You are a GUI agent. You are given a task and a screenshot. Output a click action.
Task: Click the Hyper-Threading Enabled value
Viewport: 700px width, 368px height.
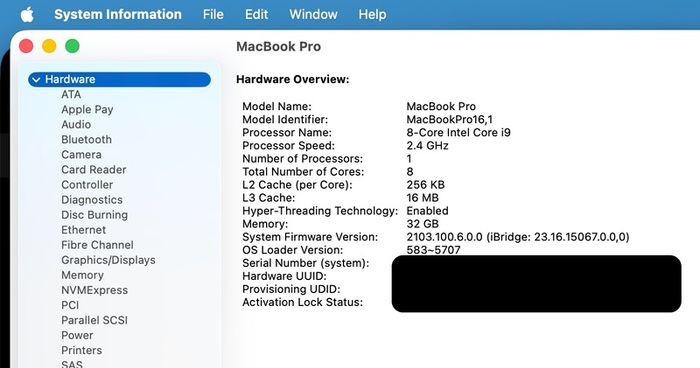point(427,211)
